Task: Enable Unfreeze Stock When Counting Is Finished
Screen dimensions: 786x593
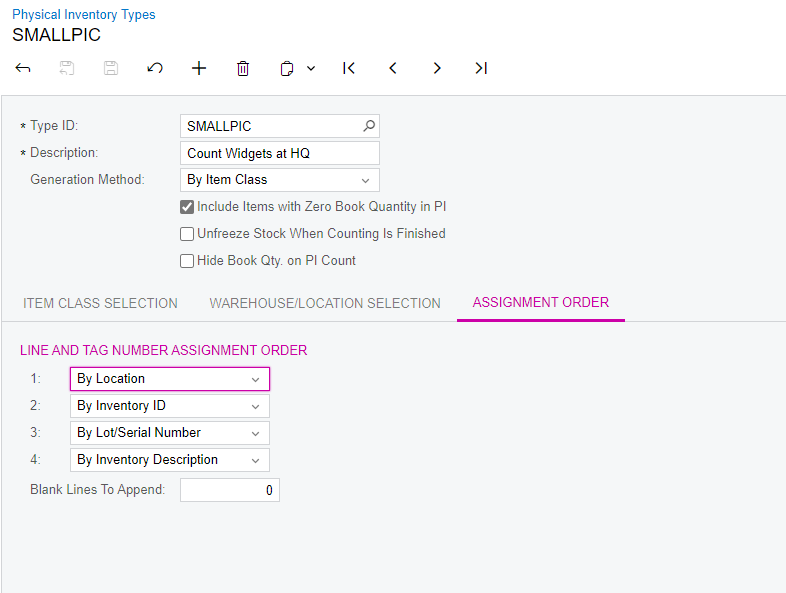Action: (x=187, y=234)
